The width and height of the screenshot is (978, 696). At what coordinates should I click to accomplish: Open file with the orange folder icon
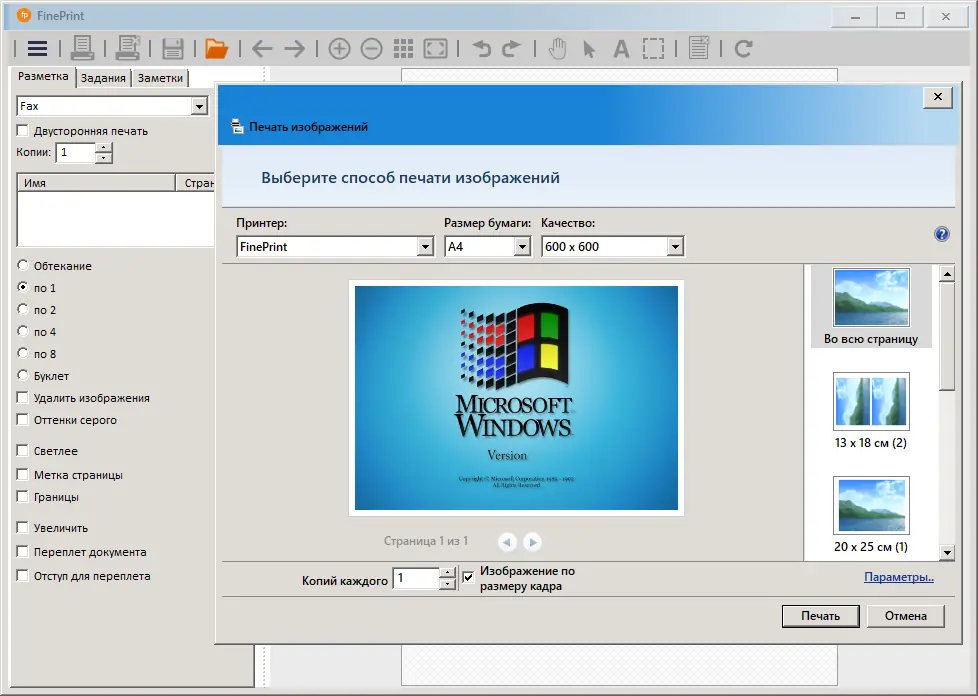[216, 49]
